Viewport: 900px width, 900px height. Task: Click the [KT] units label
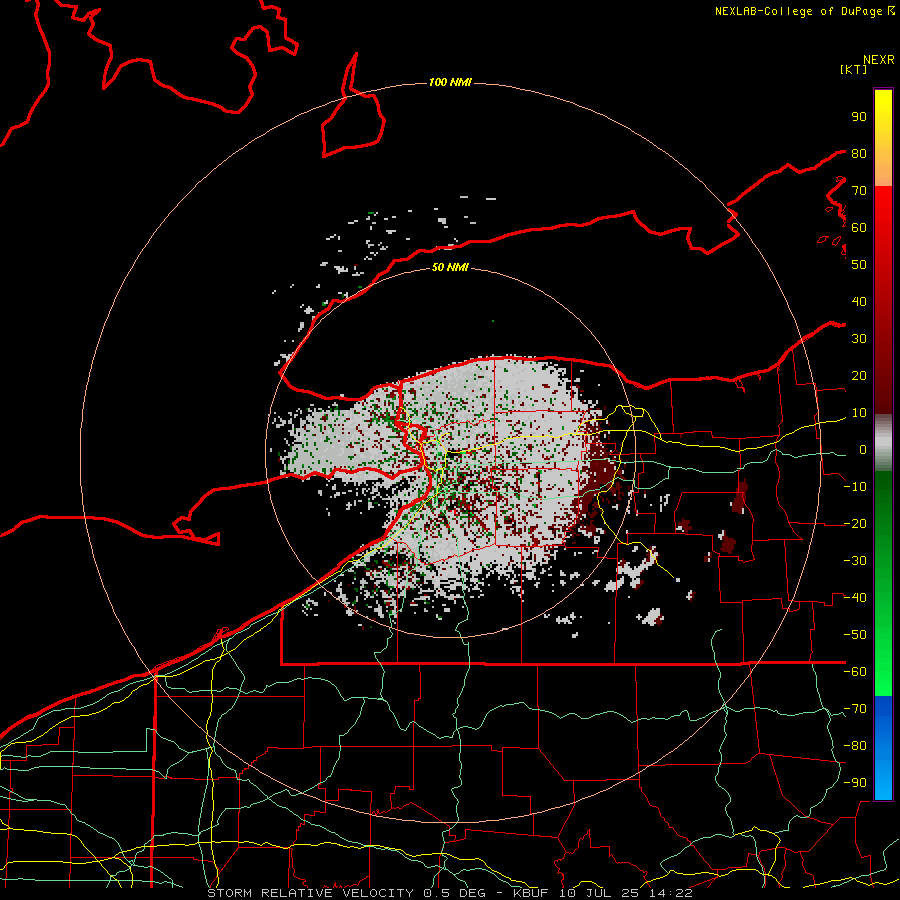(853, 69)
